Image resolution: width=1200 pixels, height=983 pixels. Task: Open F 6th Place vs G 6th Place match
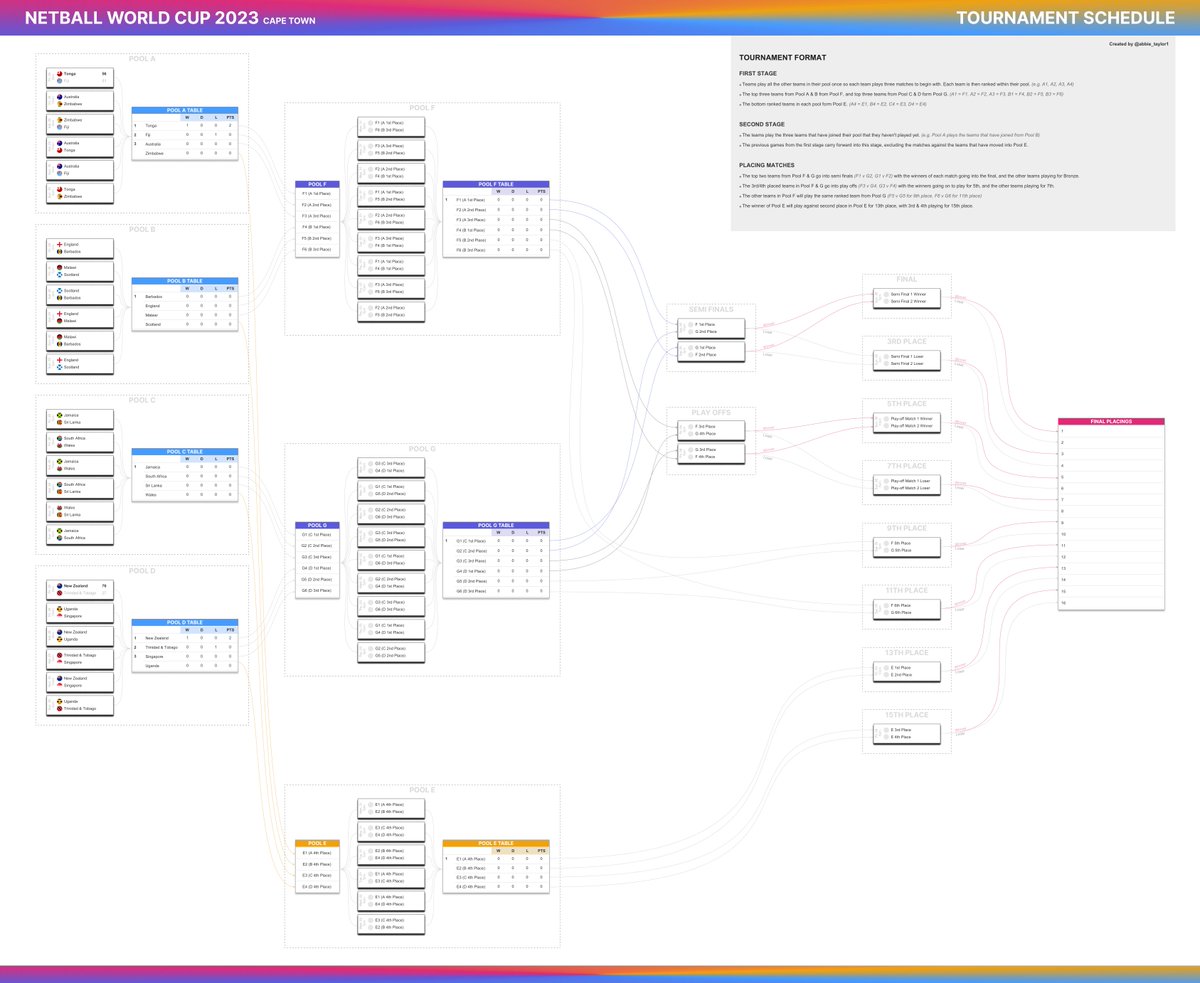tap(908, 609)
